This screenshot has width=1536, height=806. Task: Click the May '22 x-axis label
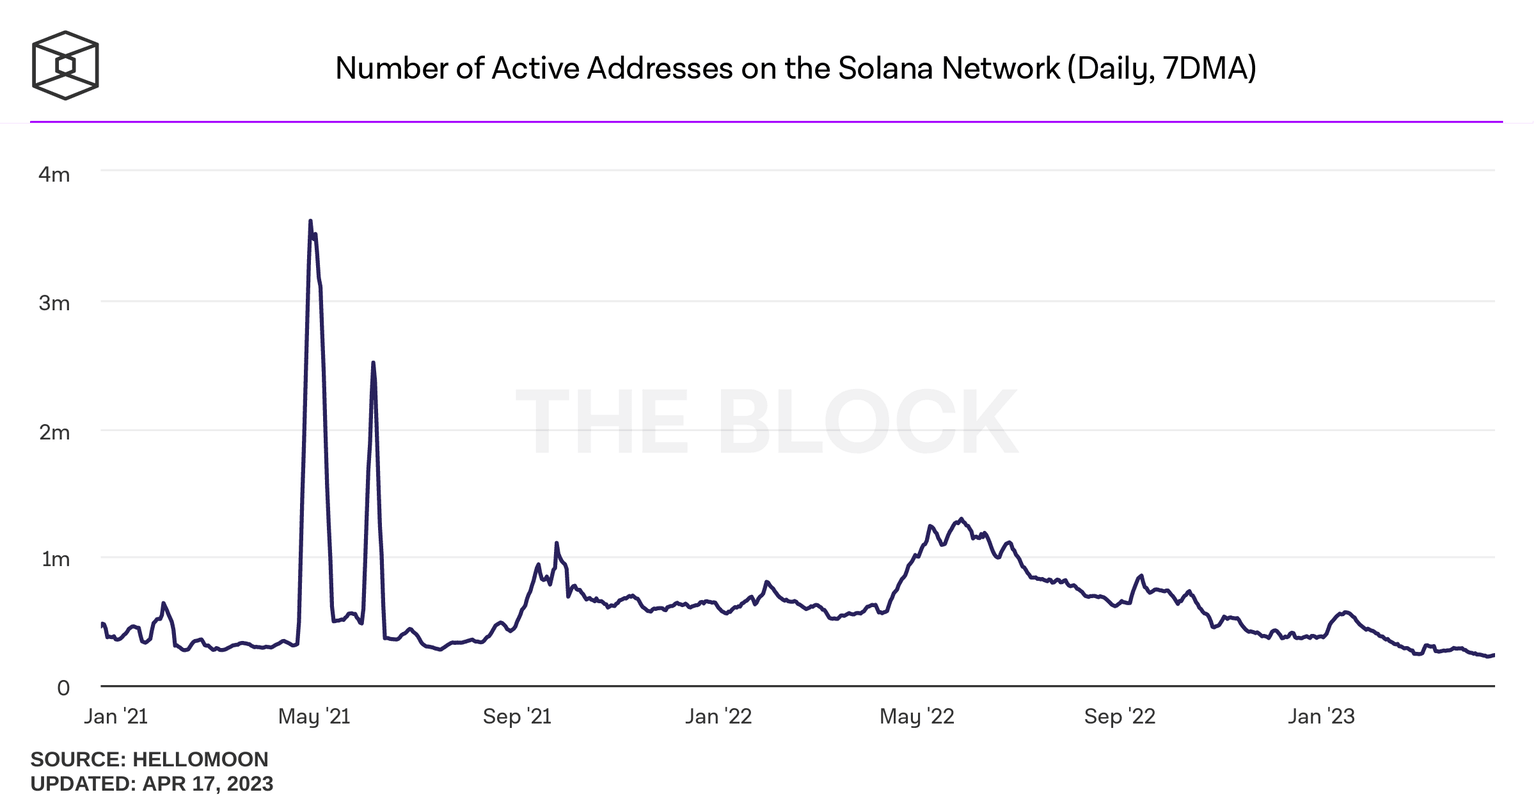917,716
